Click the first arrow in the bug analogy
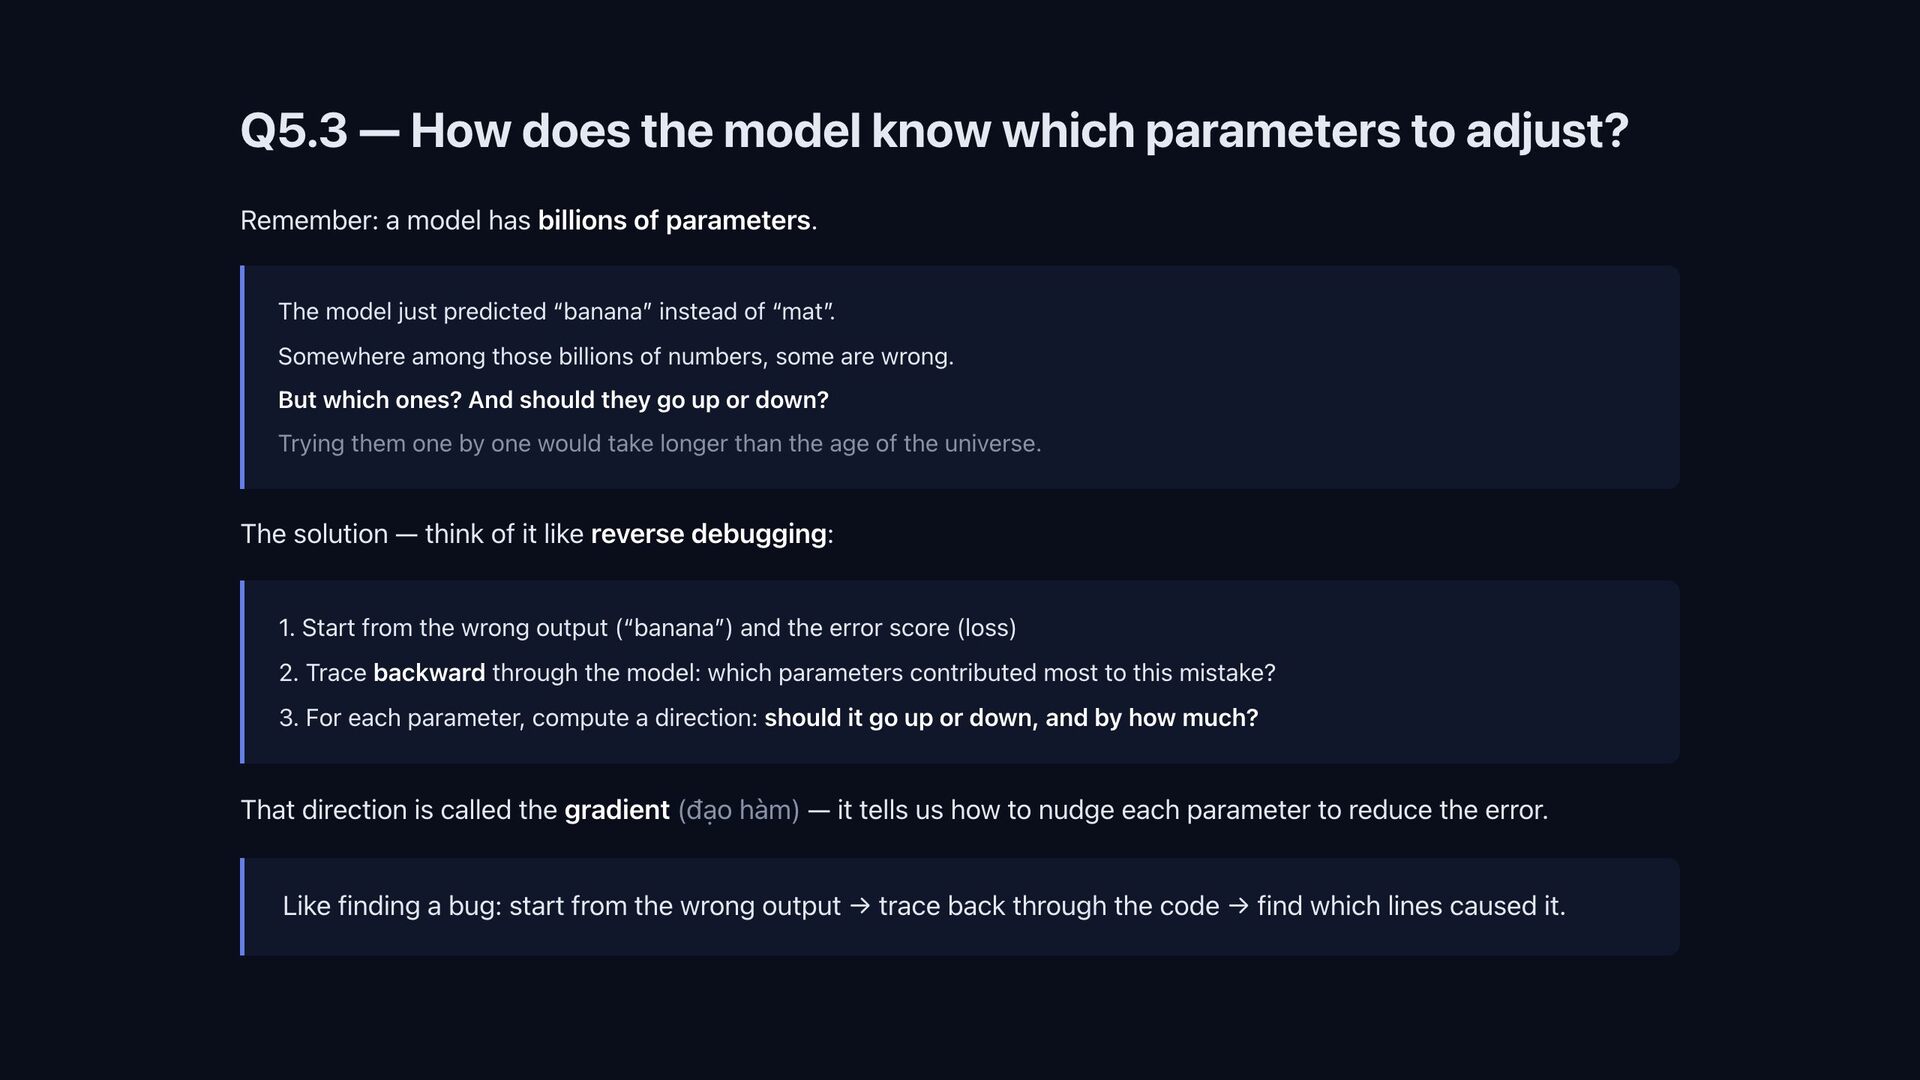Viewport: 1920px width, 1080px height. click(859, 906)
